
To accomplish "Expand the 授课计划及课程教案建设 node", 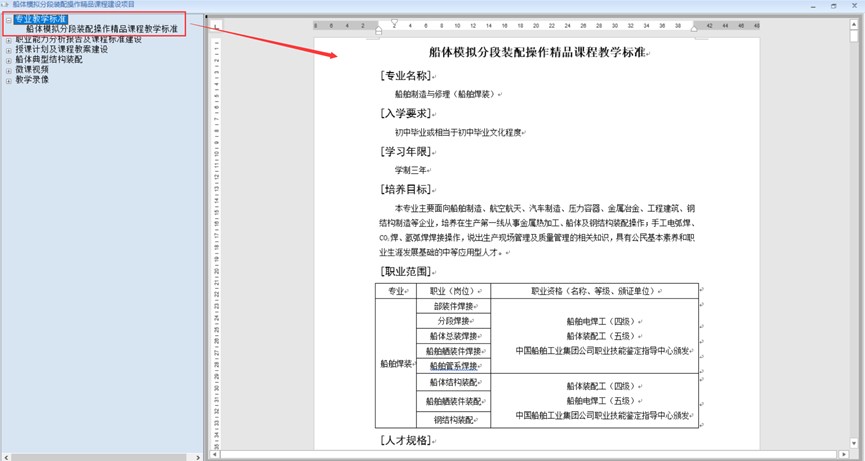I will [9, 50].
